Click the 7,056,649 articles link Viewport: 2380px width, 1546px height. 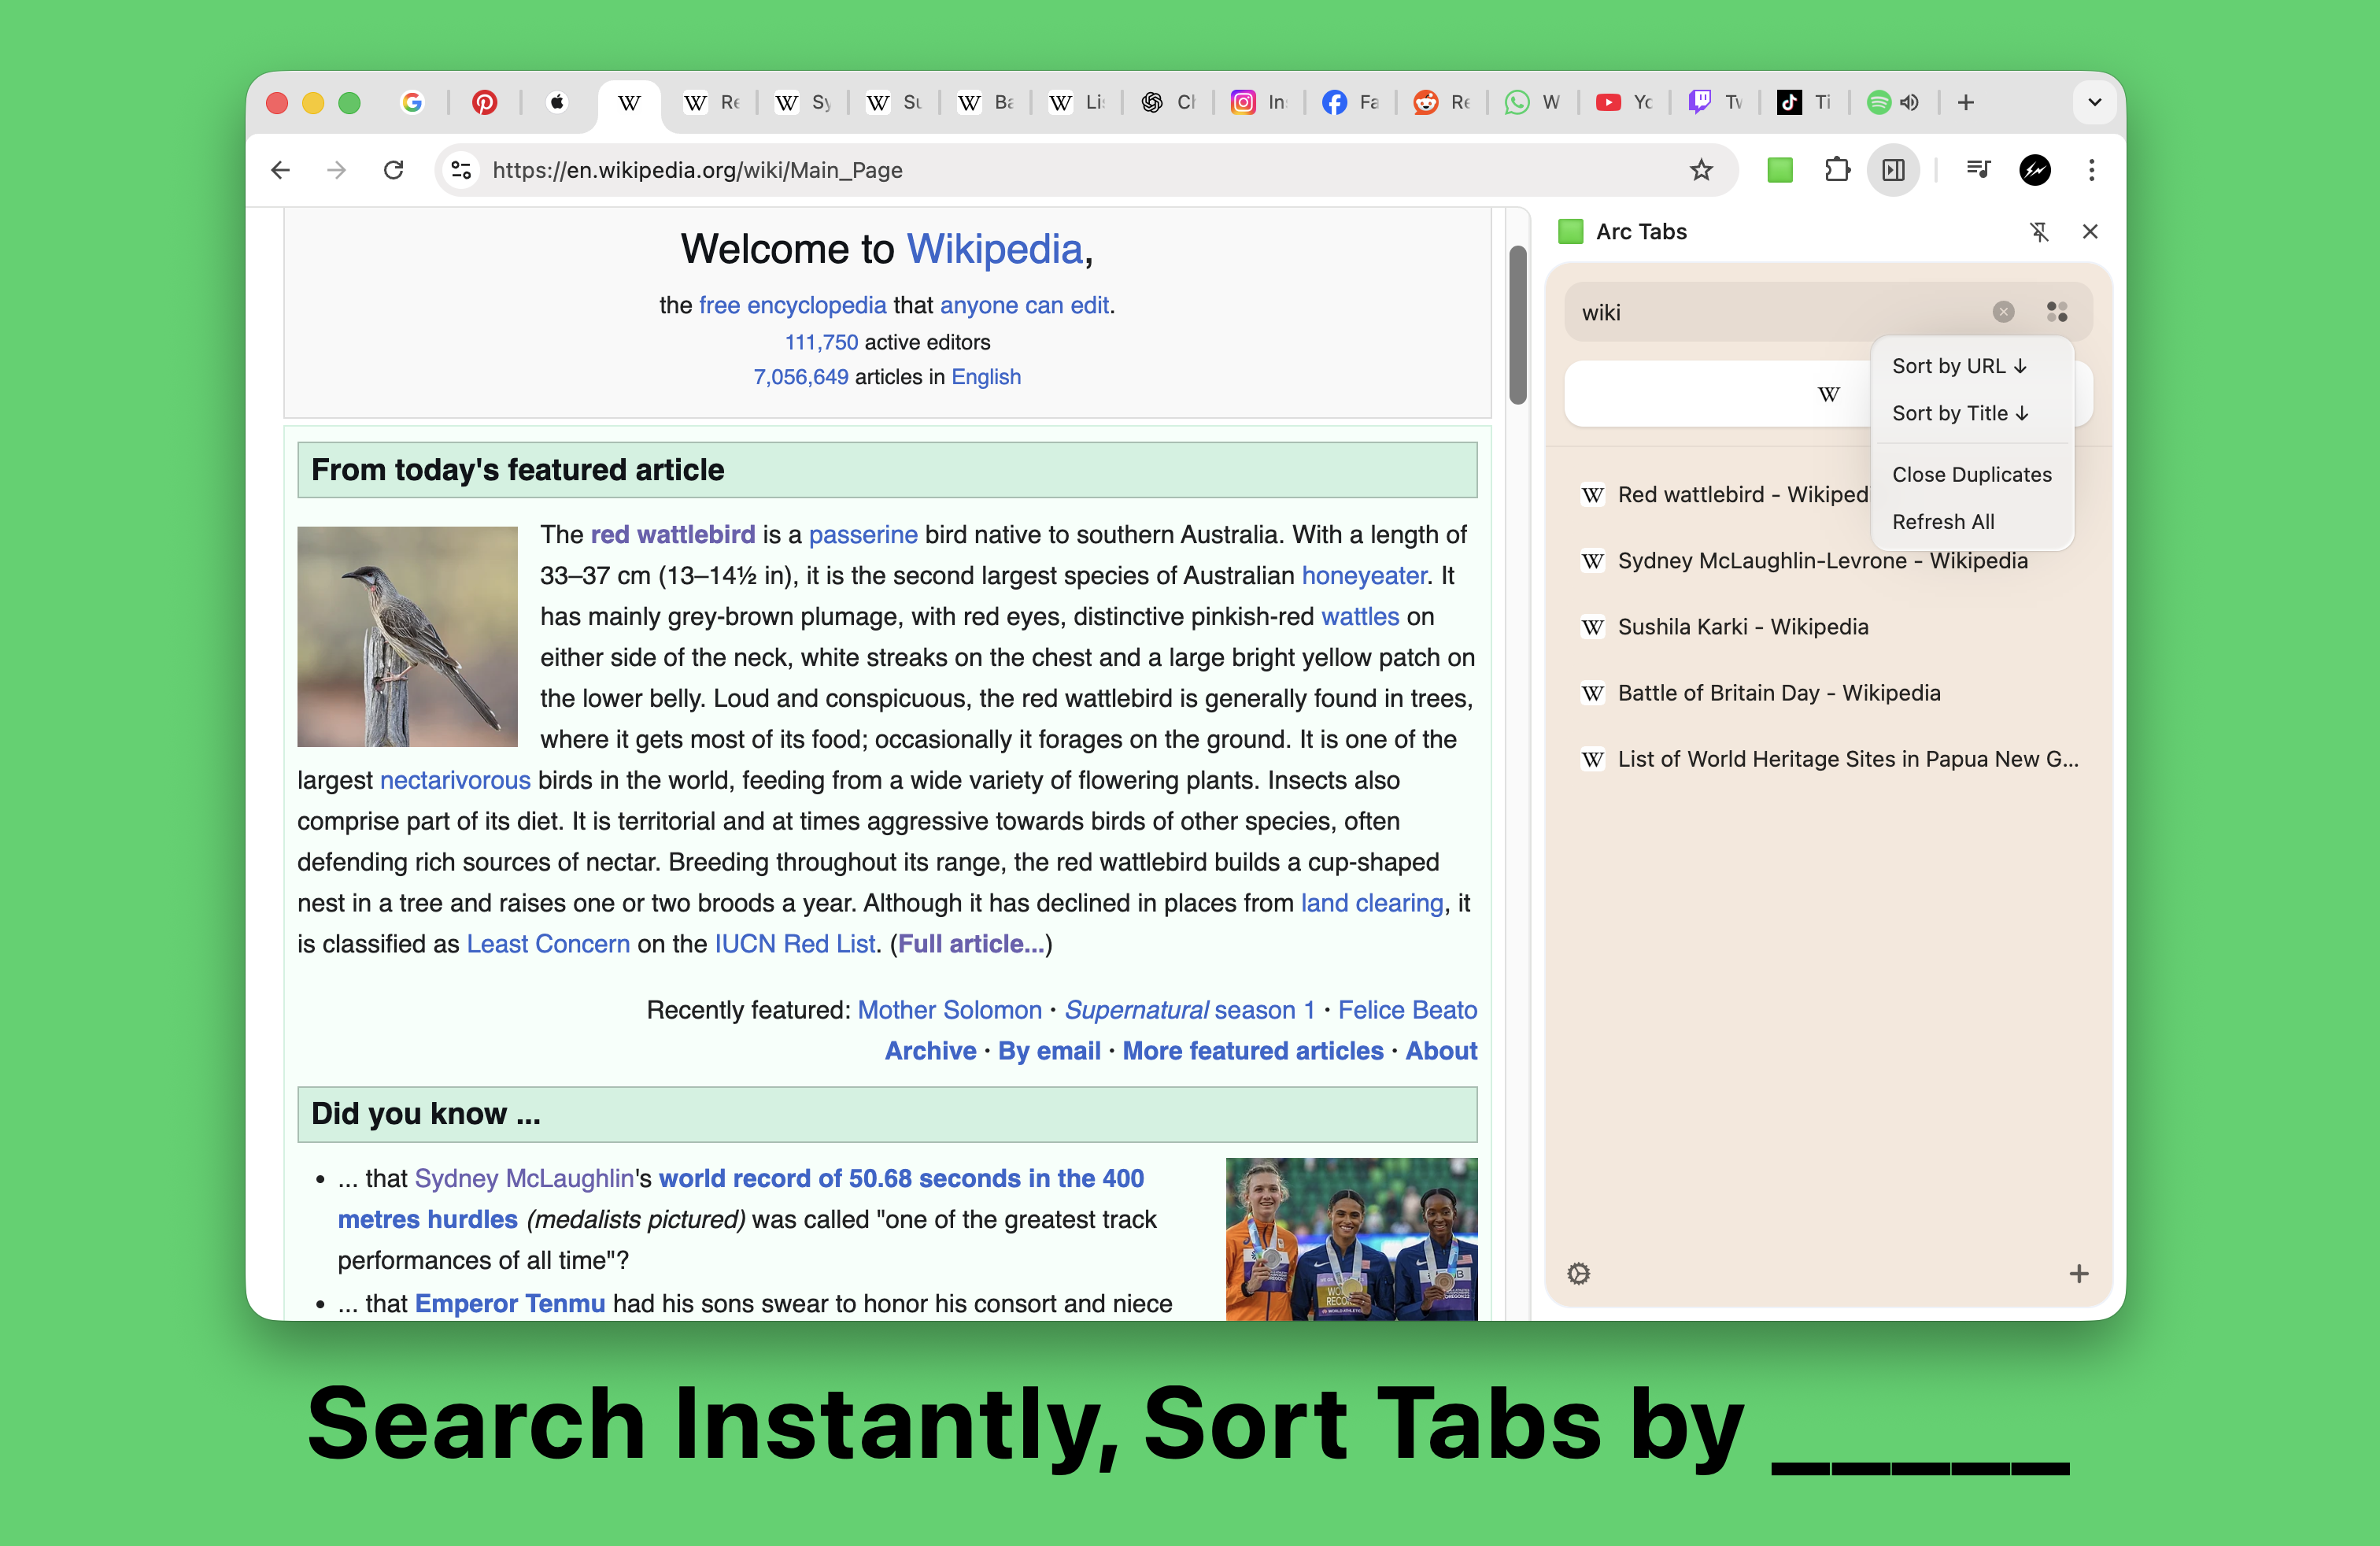(800, 377)
